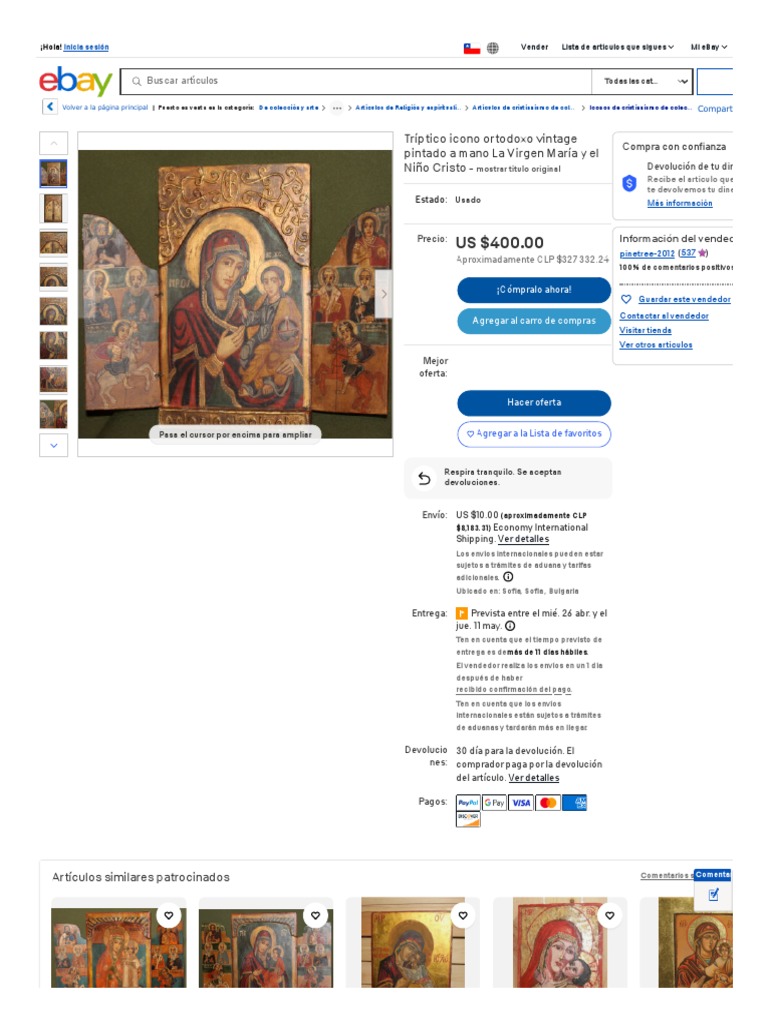Select the second image thumbnail
This screenshot has height=1024, width=768.
54,209
